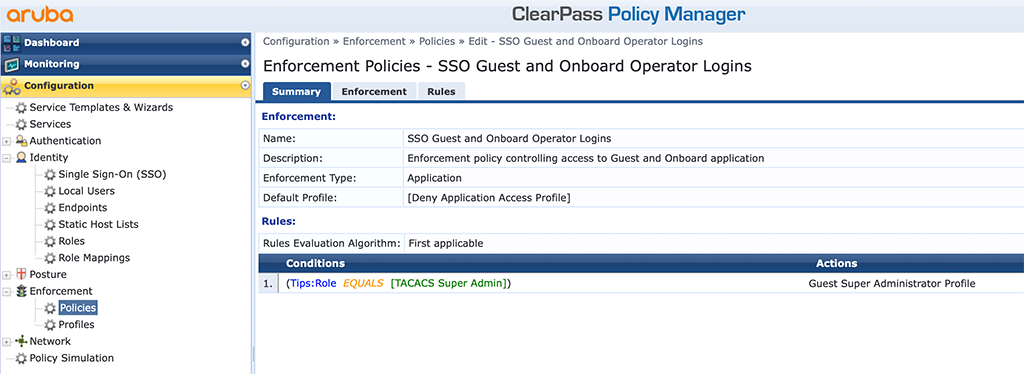The image size is (1024, 374).
Task: Click the Network topology icon
Action: [22, 341]
